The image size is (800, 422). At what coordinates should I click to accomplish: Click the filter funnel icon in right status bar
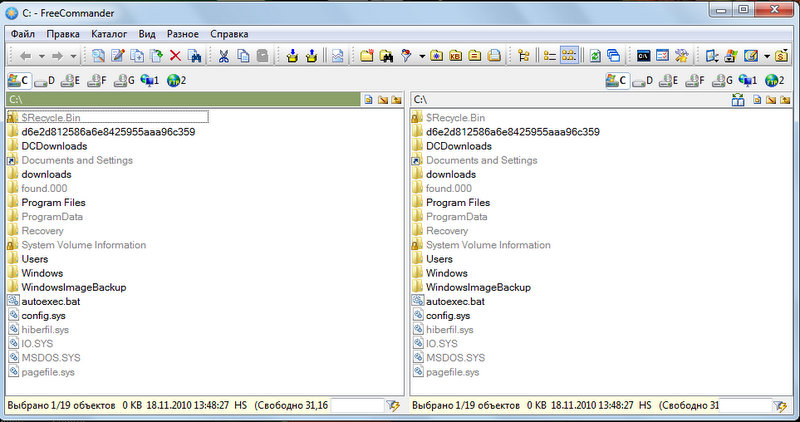coord(780,406)
